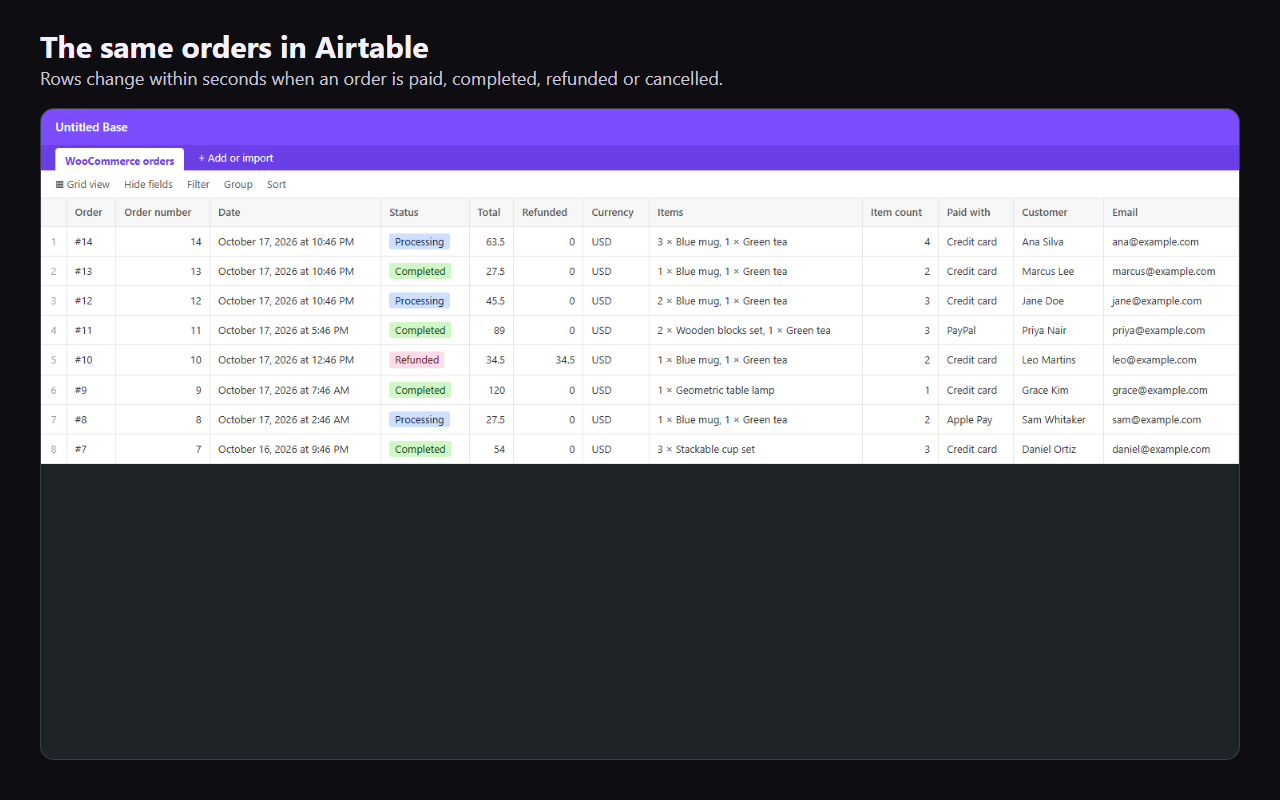Screen dimensions: 1280x800
Task: Click Hide fields in the toolbar
Action: pos(148,185)
